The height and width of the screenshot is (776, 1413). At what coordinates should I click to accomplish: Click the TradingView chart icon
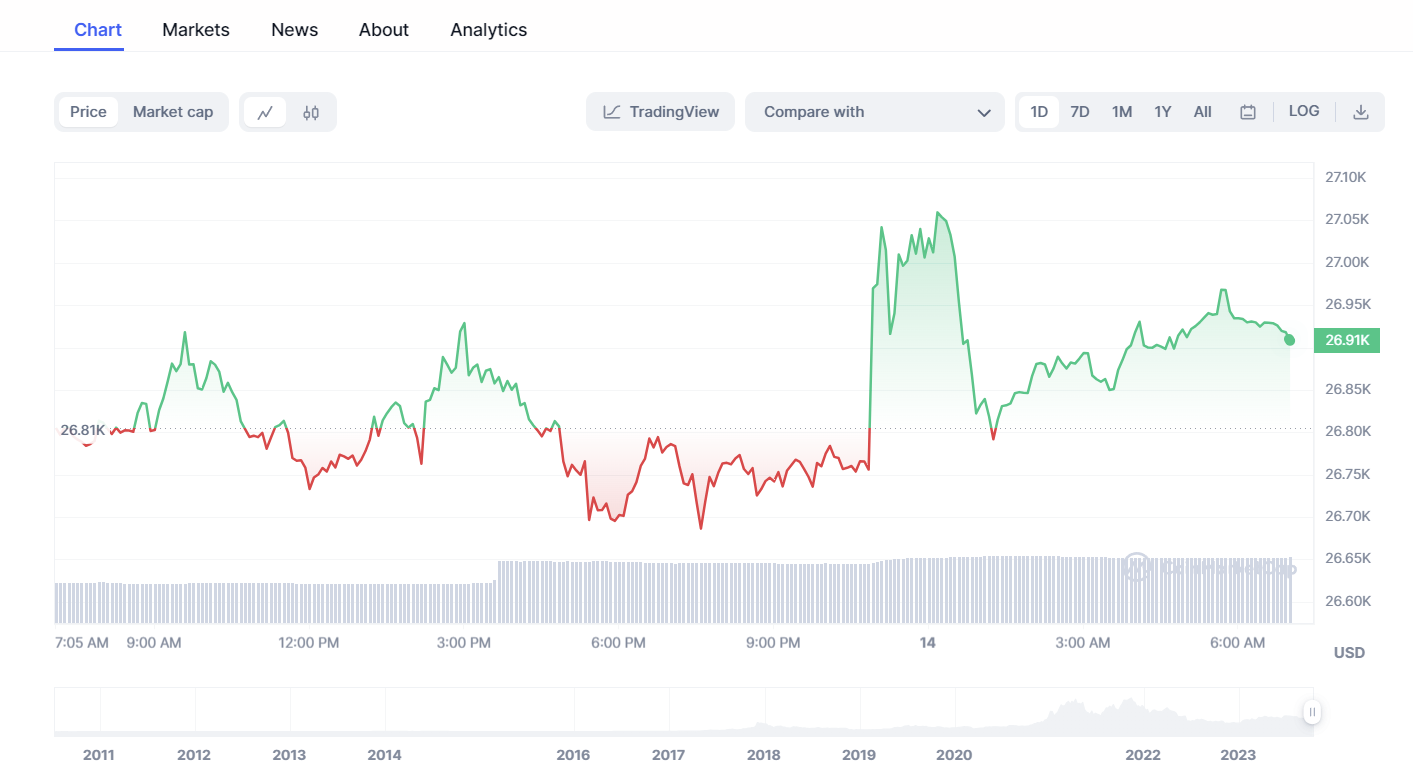(x=612, y=112)
